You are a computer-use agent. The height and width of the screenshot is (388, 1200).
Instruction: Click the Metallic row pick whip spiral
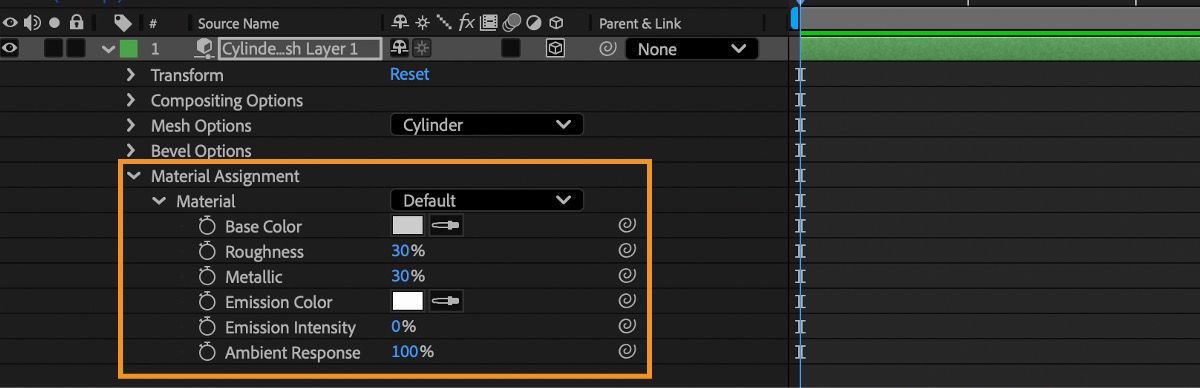[x=627, y=276]
